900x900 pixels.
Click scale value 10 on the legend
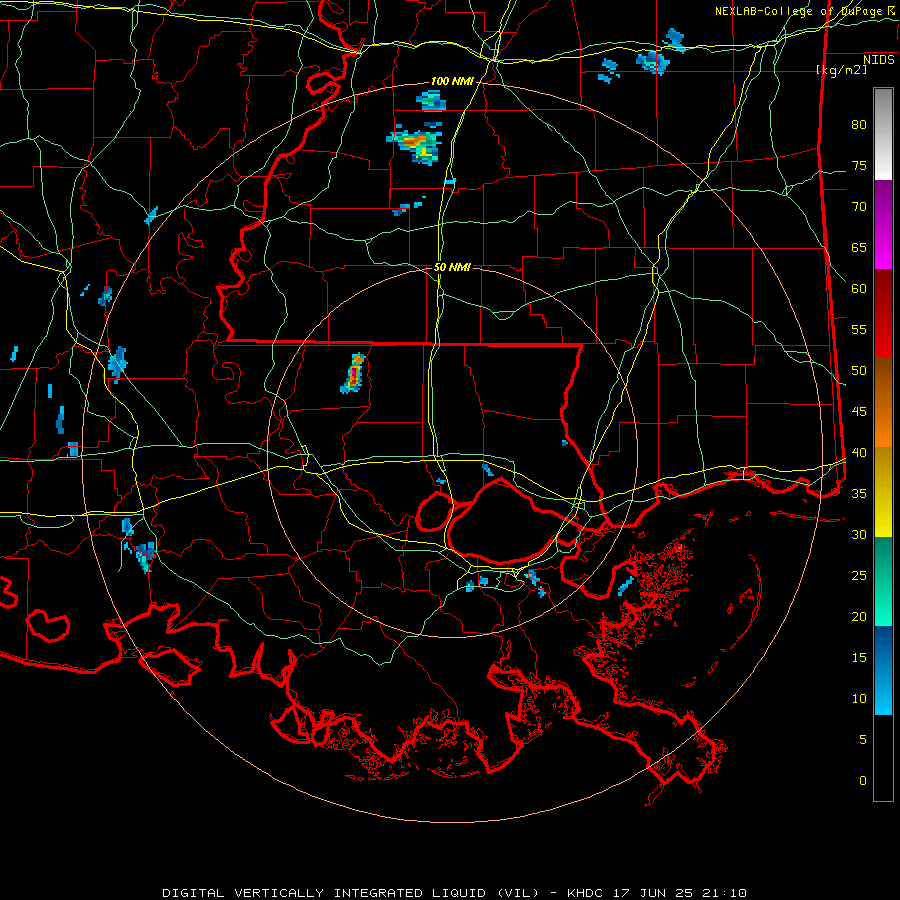[x=859, y=699]
